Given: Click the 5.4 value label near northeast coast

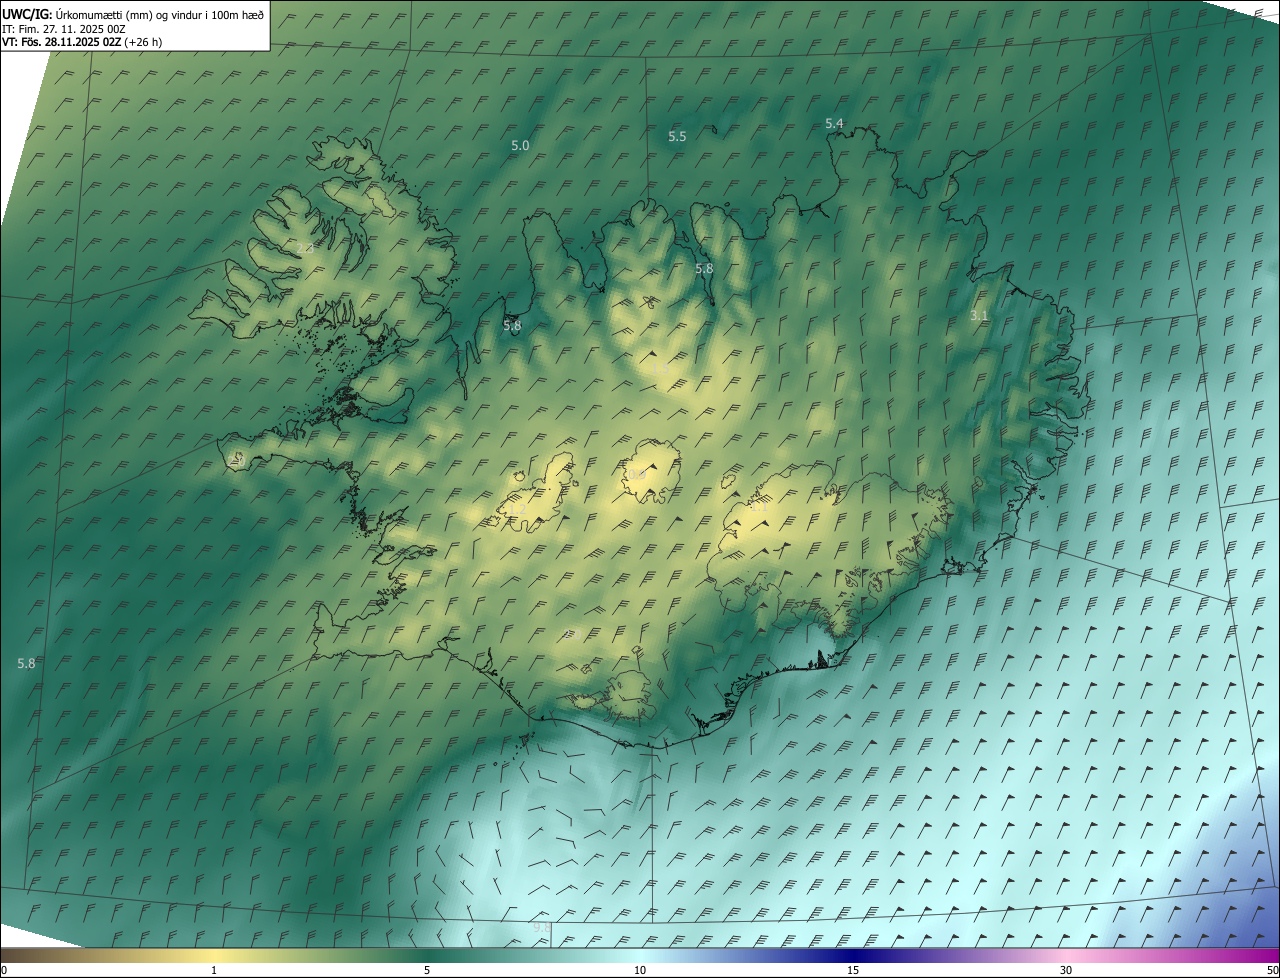Looking at the screenshot, I should (834, 123).
